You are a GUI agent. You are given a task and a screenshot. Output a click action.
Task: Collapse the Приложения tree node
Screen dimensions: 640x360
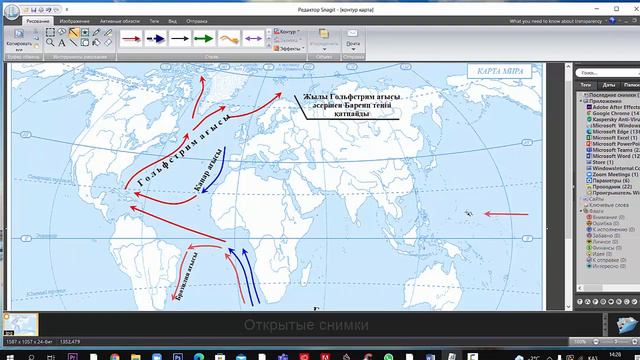click(x=581, y=101)
